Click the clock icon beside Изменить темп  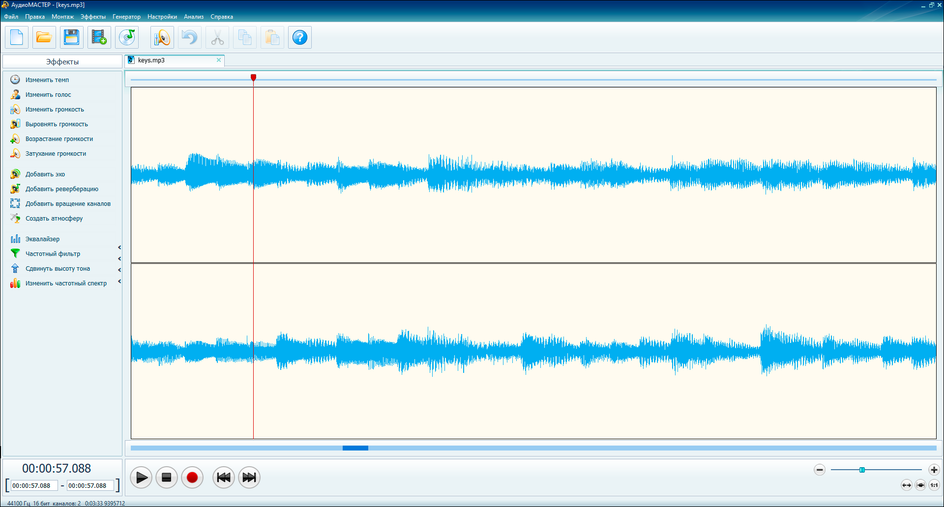(15, 79)
